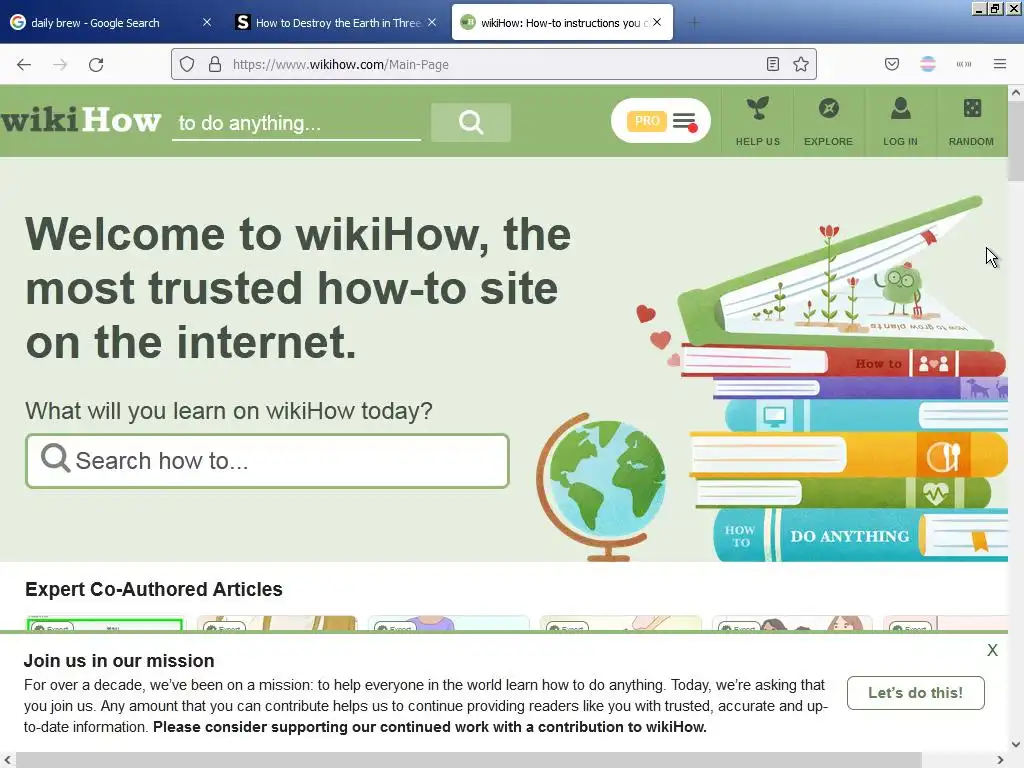The height and width of the screenshot is (768, 1024).
Task: Focus the 'Search how to...' field
Action: 267,461
